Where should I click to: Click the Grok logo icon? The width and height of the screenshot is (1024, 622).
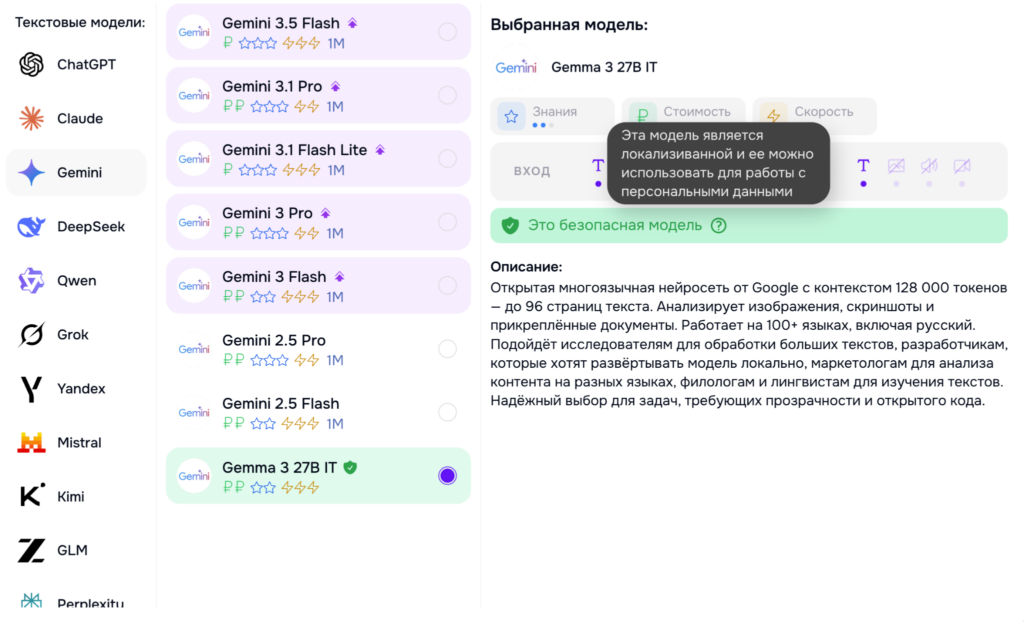(31, 335)
